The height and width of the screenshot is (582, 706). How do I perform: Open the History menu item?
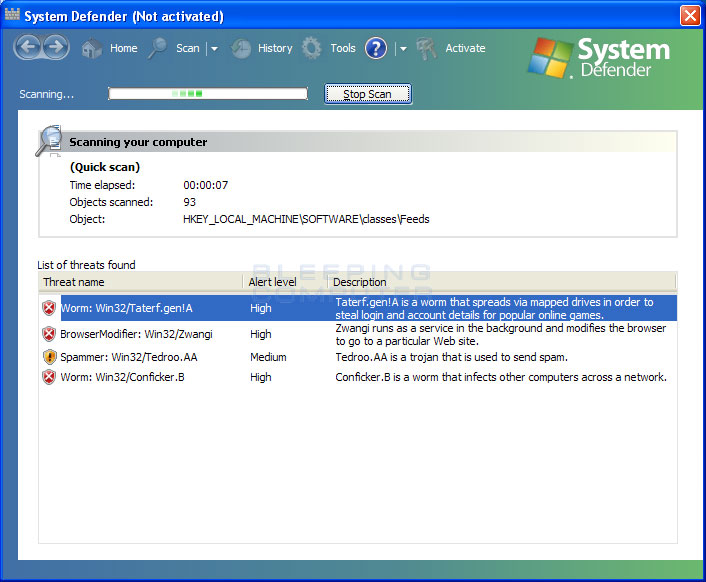click(x=275, y=48)
